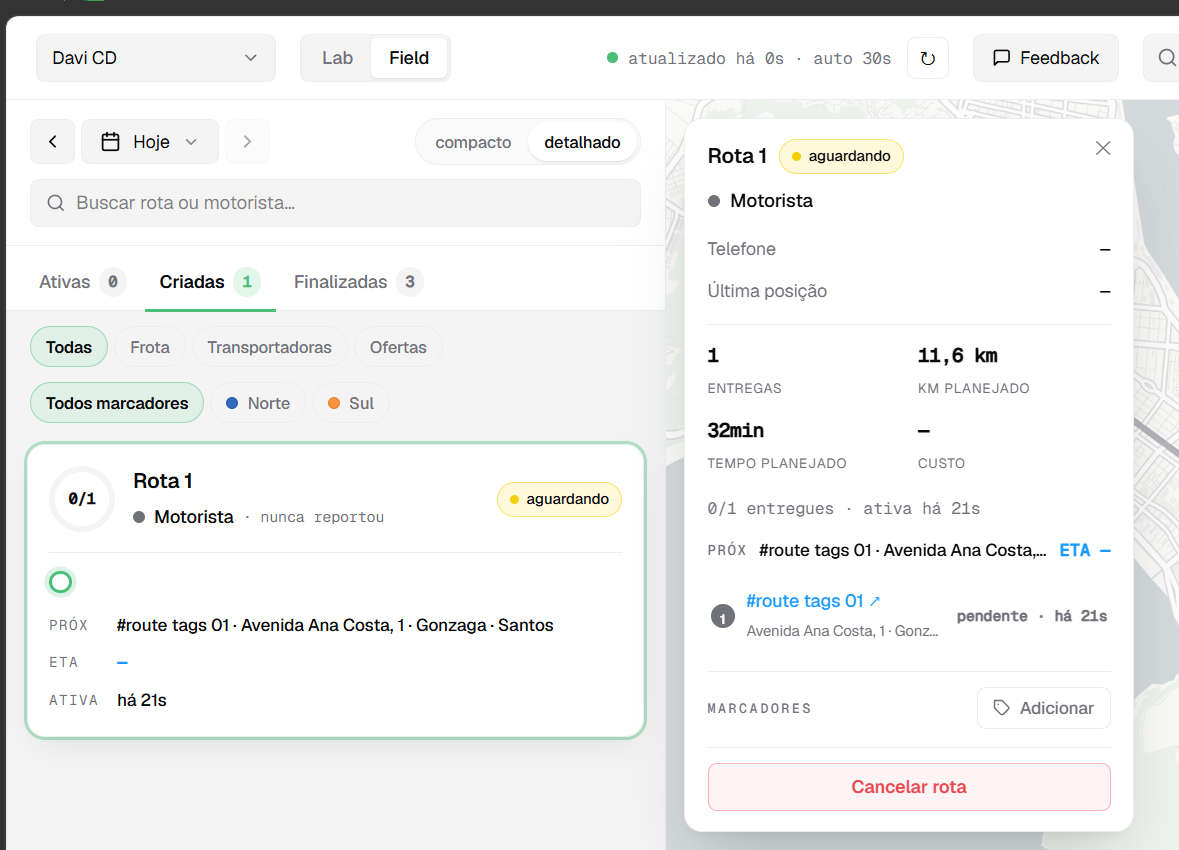Viewport: 1179px width, 850px height.
Task: Click the pendente status text
Action: click(992, 616)
